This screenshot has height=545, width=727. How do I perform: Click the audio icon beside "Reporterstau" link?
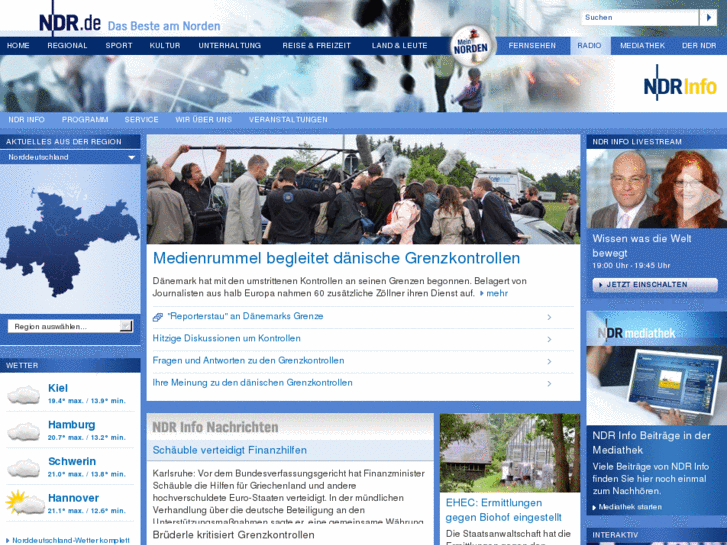coord(158,317)
